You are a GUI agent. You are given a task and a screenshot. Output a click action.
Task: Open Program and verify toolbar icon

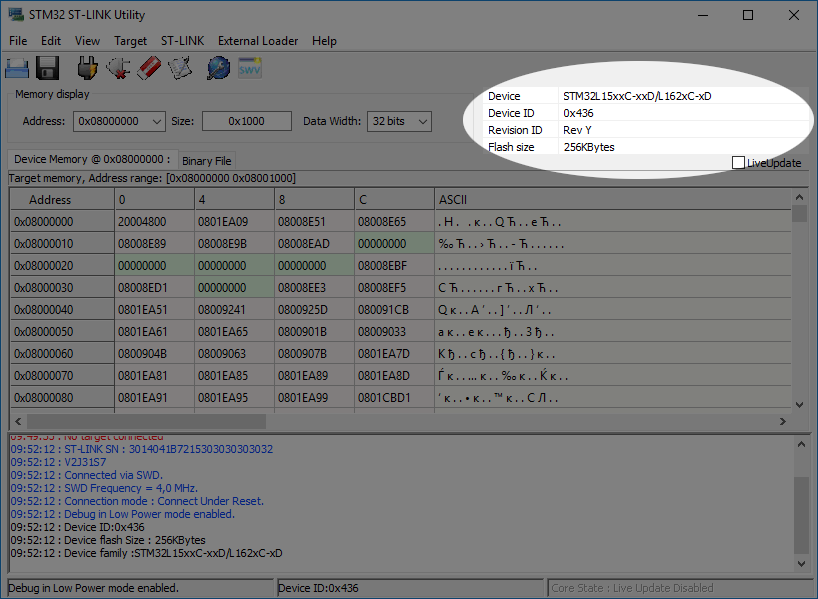(180, 68)
